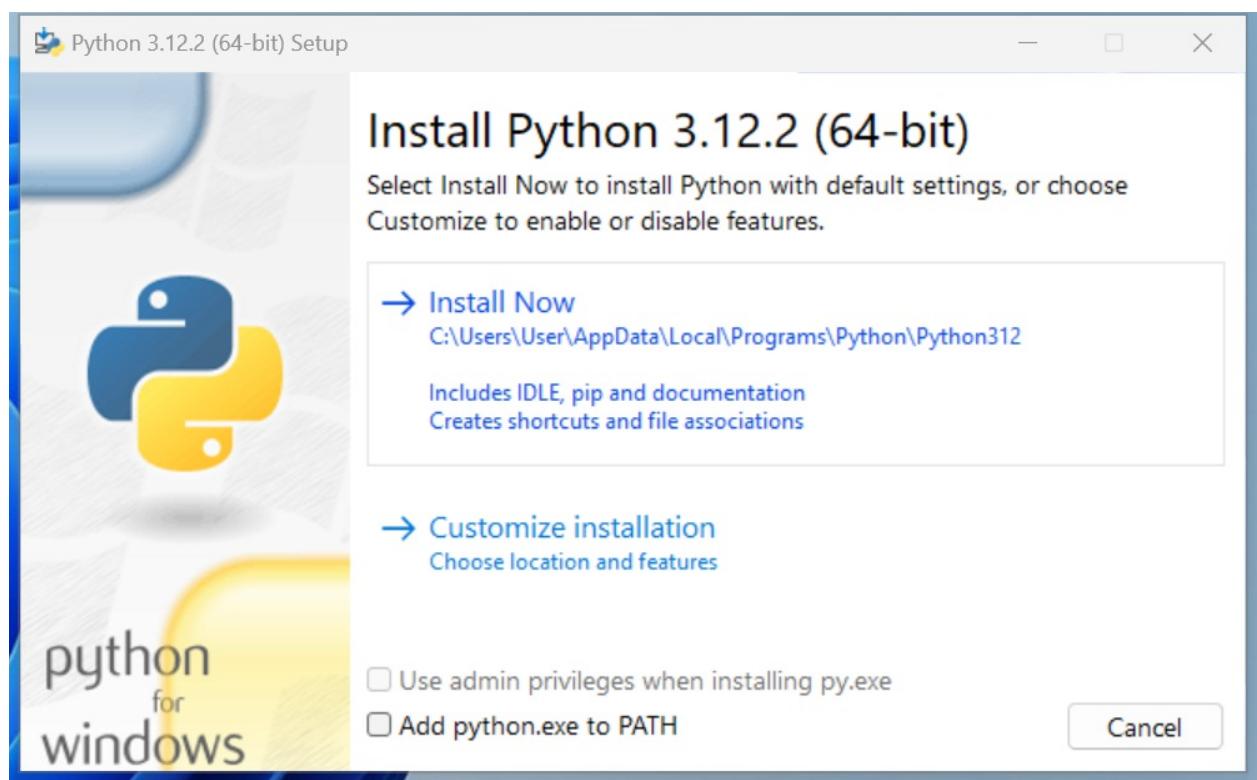Toggle the Use admin privileges checkbox
This screenshot has height=780, width=1257.
[378, 682]
